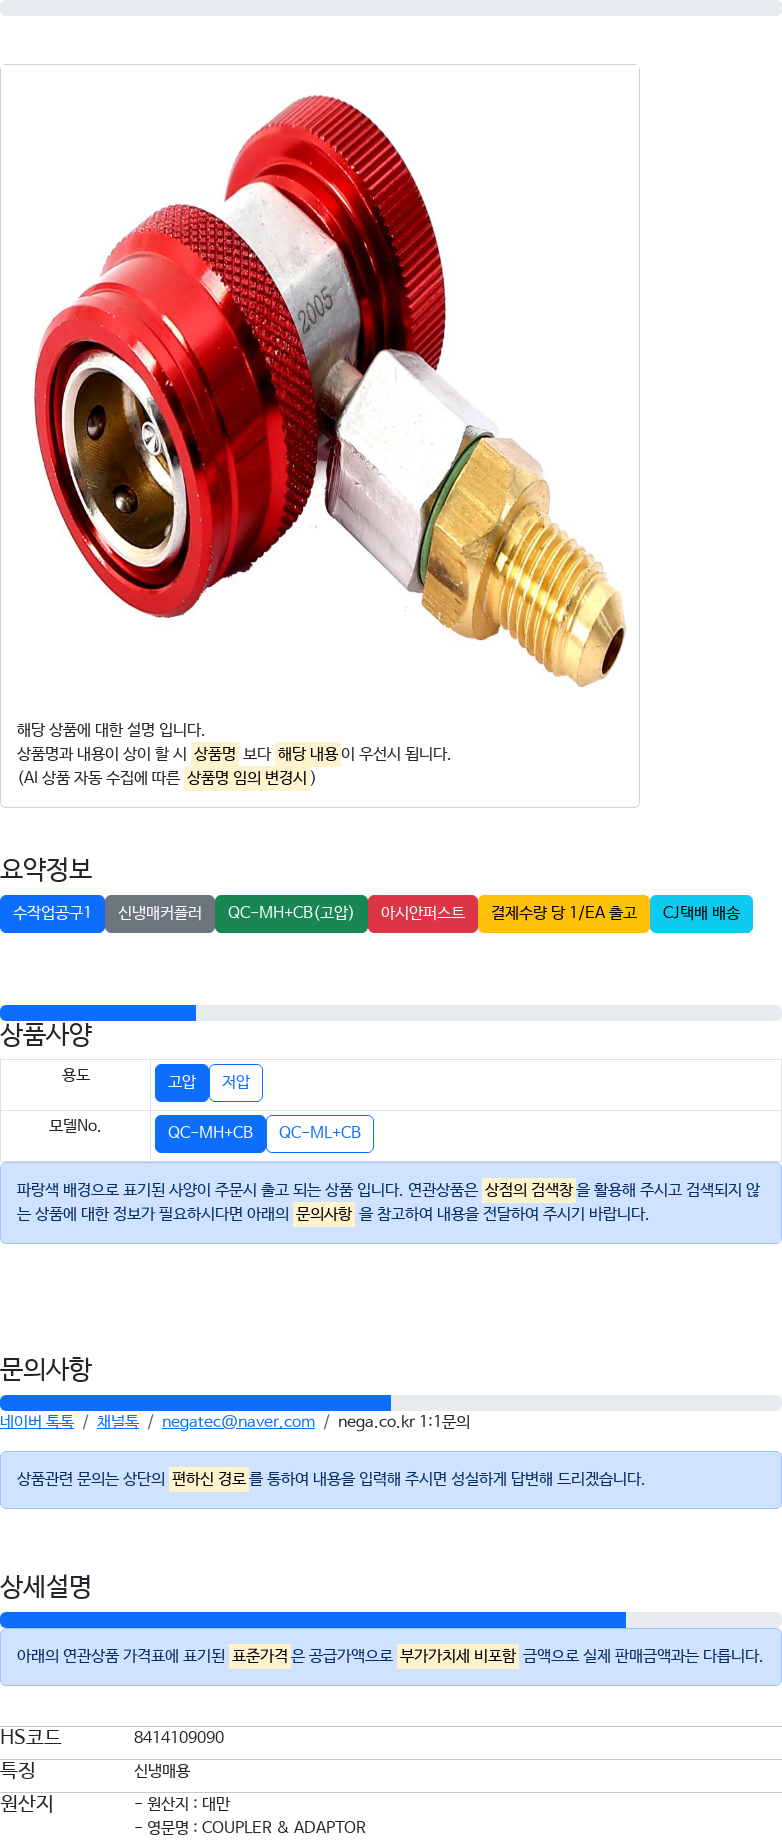Viewport: 782px width, 1841px height.
Task: Click the progress bar under 상세설명
Action: click(x=391, y=1620)
